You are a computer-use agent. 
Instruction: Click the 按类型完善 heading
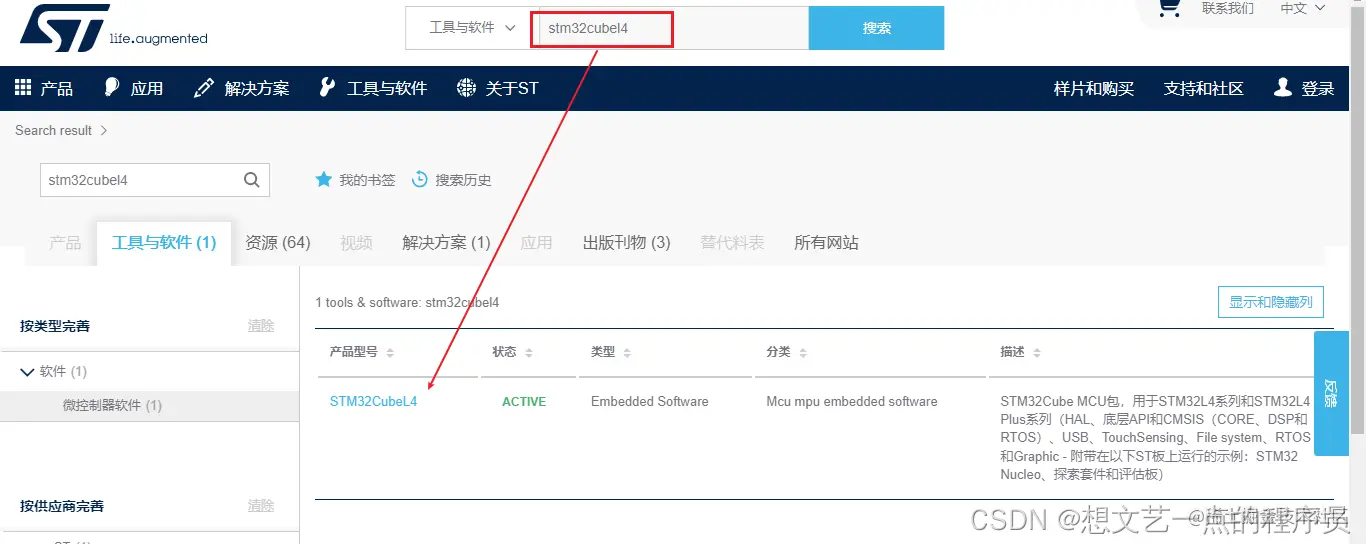(x=55, y=326)
